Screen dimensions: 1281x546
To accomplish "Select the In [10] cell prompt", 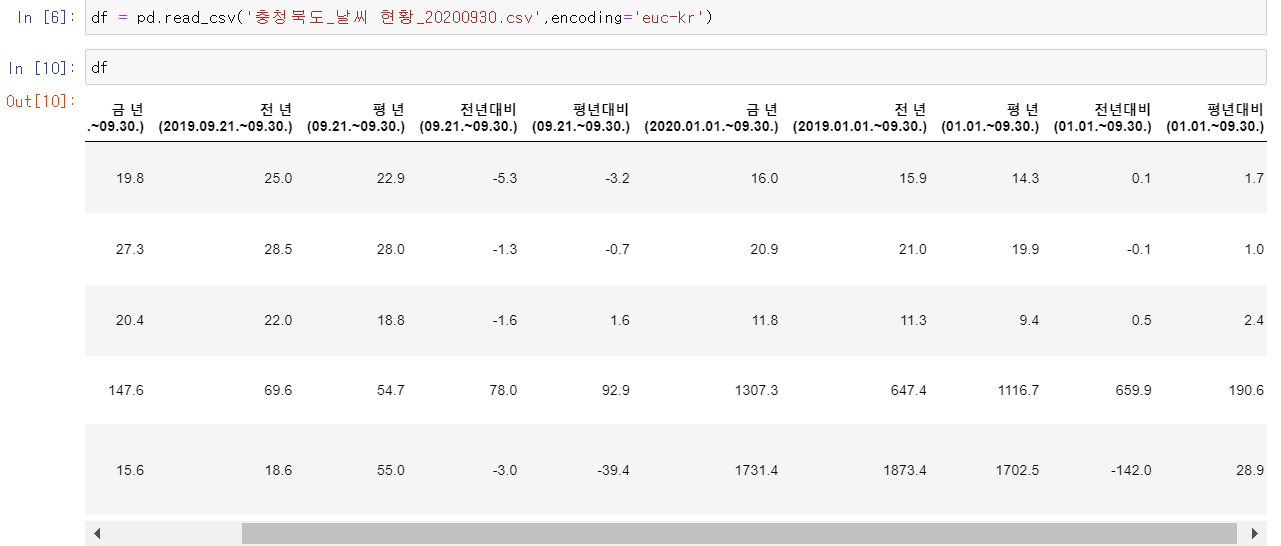I will click(42, 68).
